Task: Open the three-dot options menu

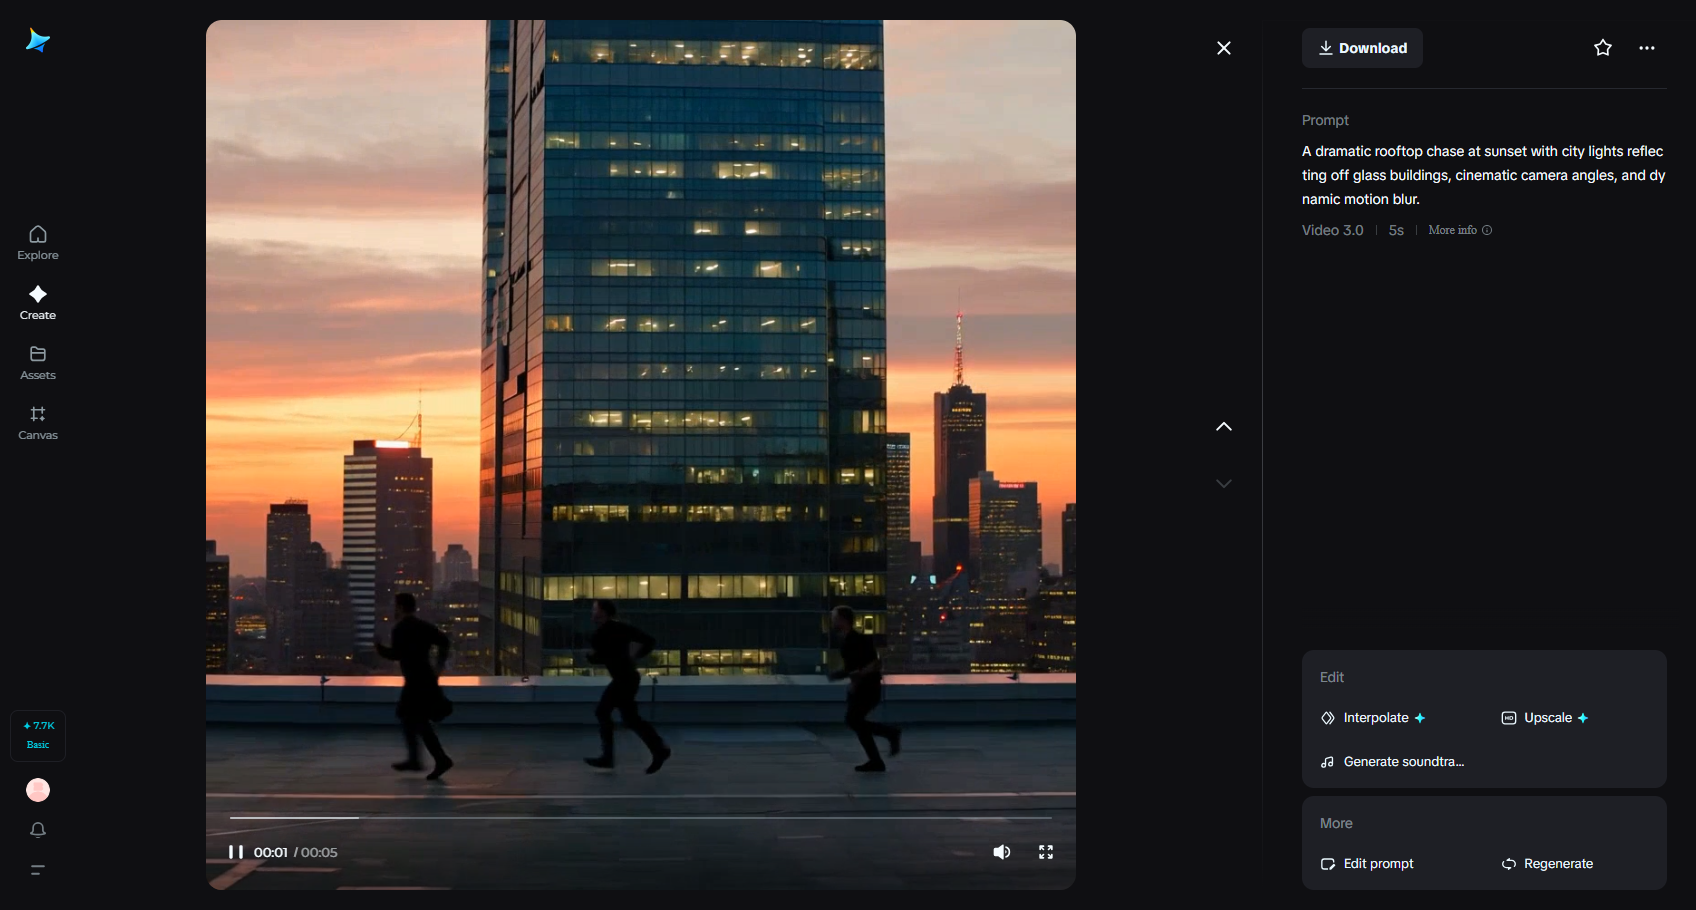Action: point(1647,47)
